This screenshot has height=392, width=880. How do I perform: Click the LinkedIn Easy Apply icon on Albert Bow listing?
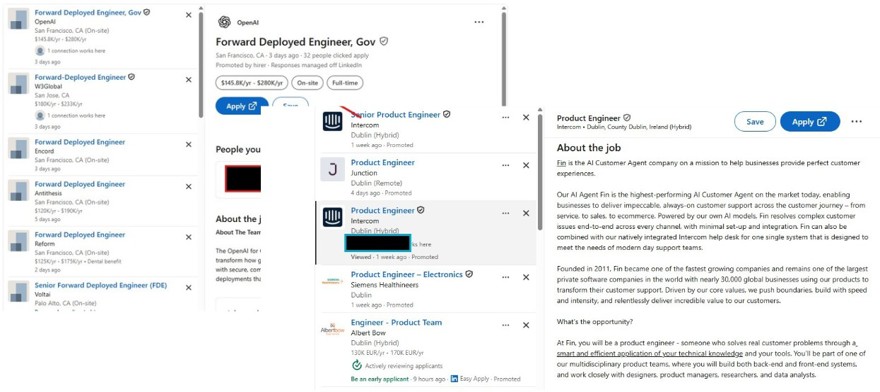[454, 379]
